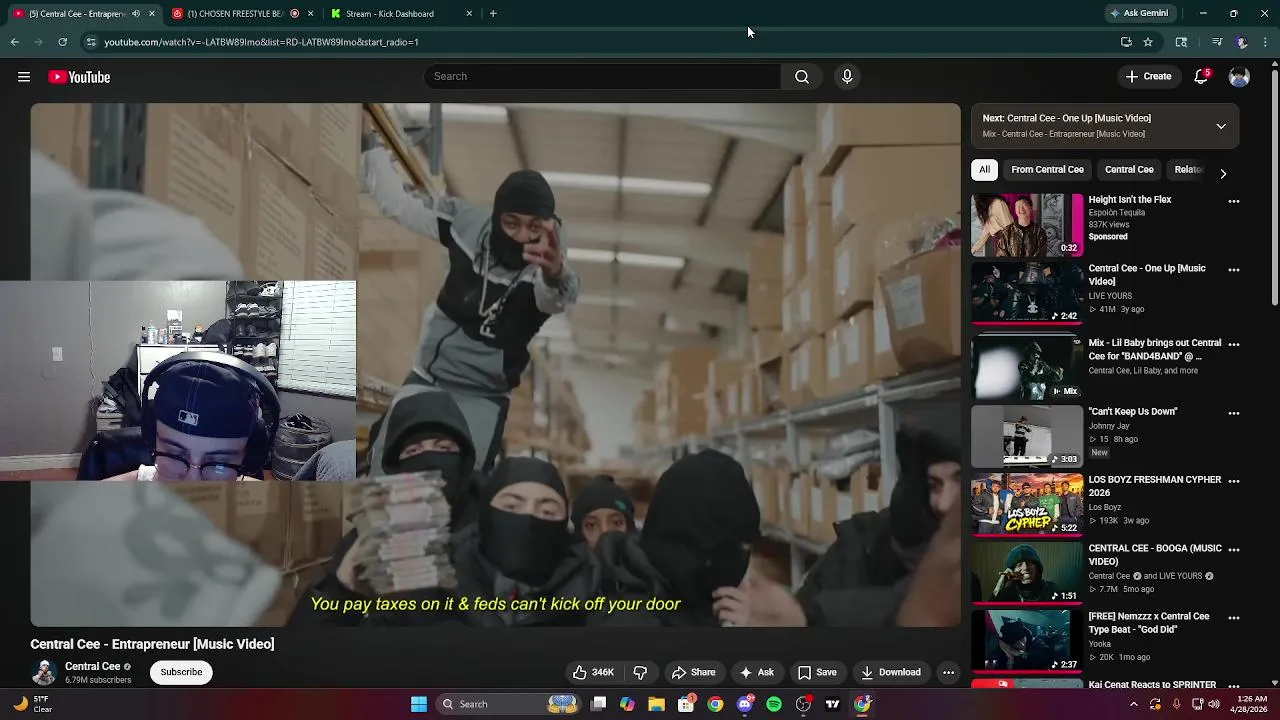Subscribe to the Central Cee channel

(181, 672)
